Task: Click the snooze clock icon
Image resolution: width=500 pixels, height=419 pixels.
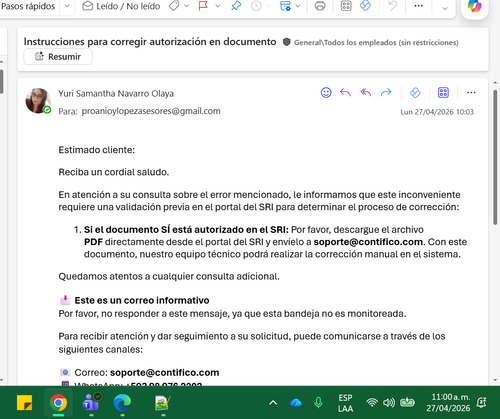Action: point(256,6)
